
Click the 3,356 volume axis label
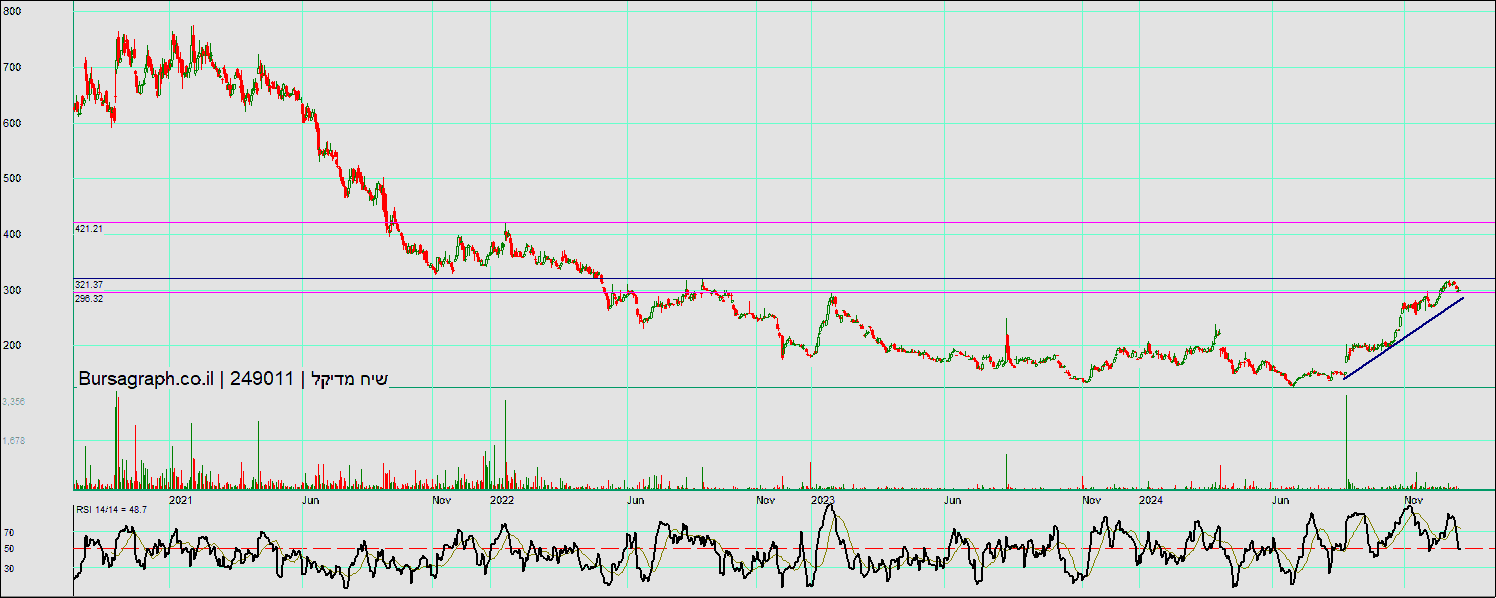(x=14, y=401)
